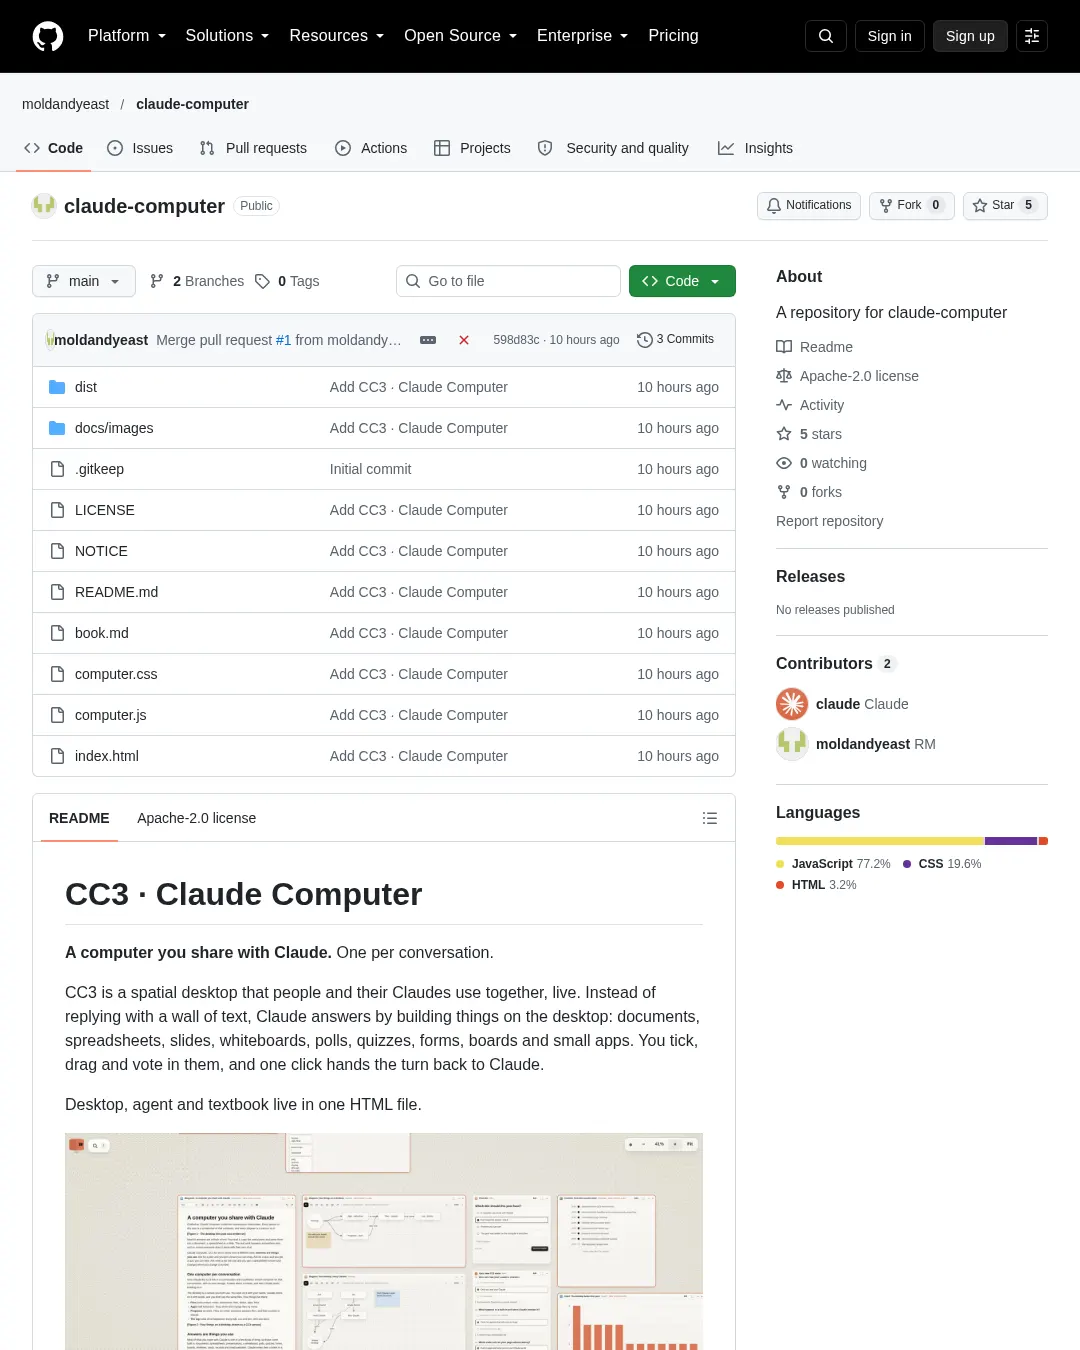Open the GitHub homepage logo
Screen dimensions: 1080x1350
tap(48, 36)
